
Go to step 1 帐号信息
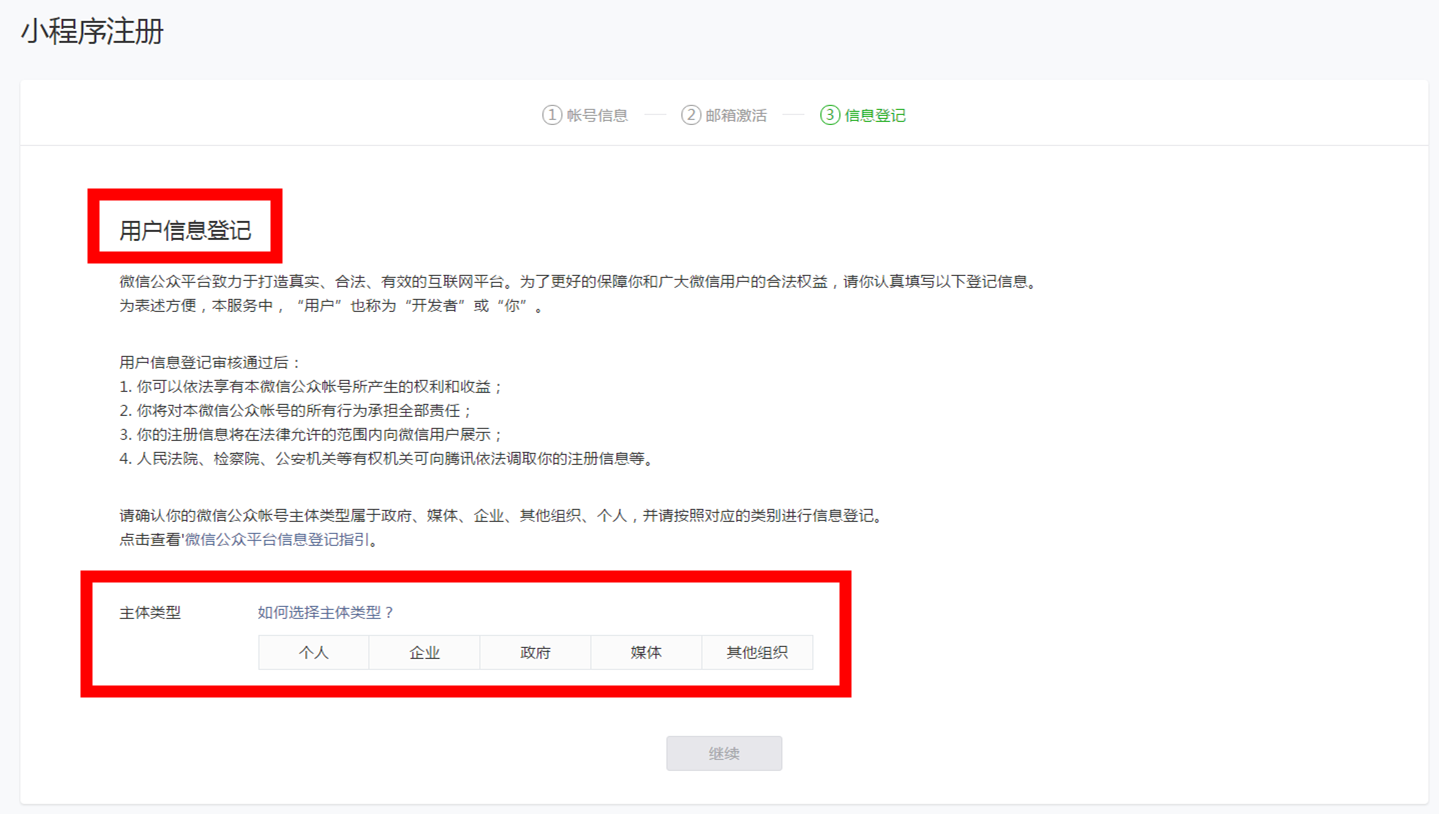click(585, 115)
